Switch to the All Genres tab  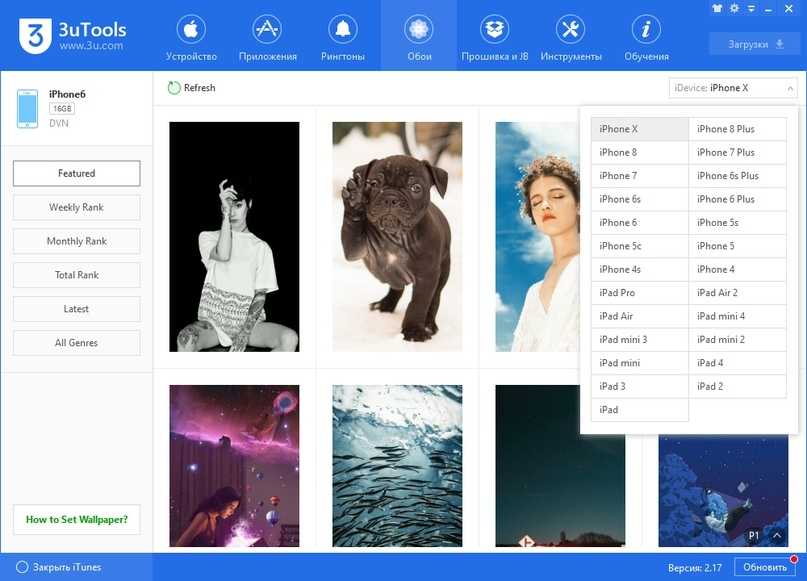(76, 343)
